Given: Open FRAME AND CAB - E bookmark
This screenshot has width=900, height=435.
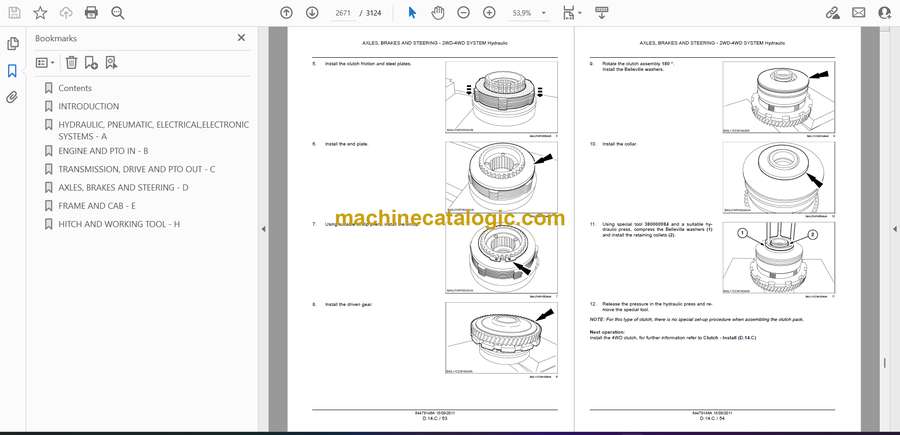Looking at the screenshot, I should [x=97, y=205].
